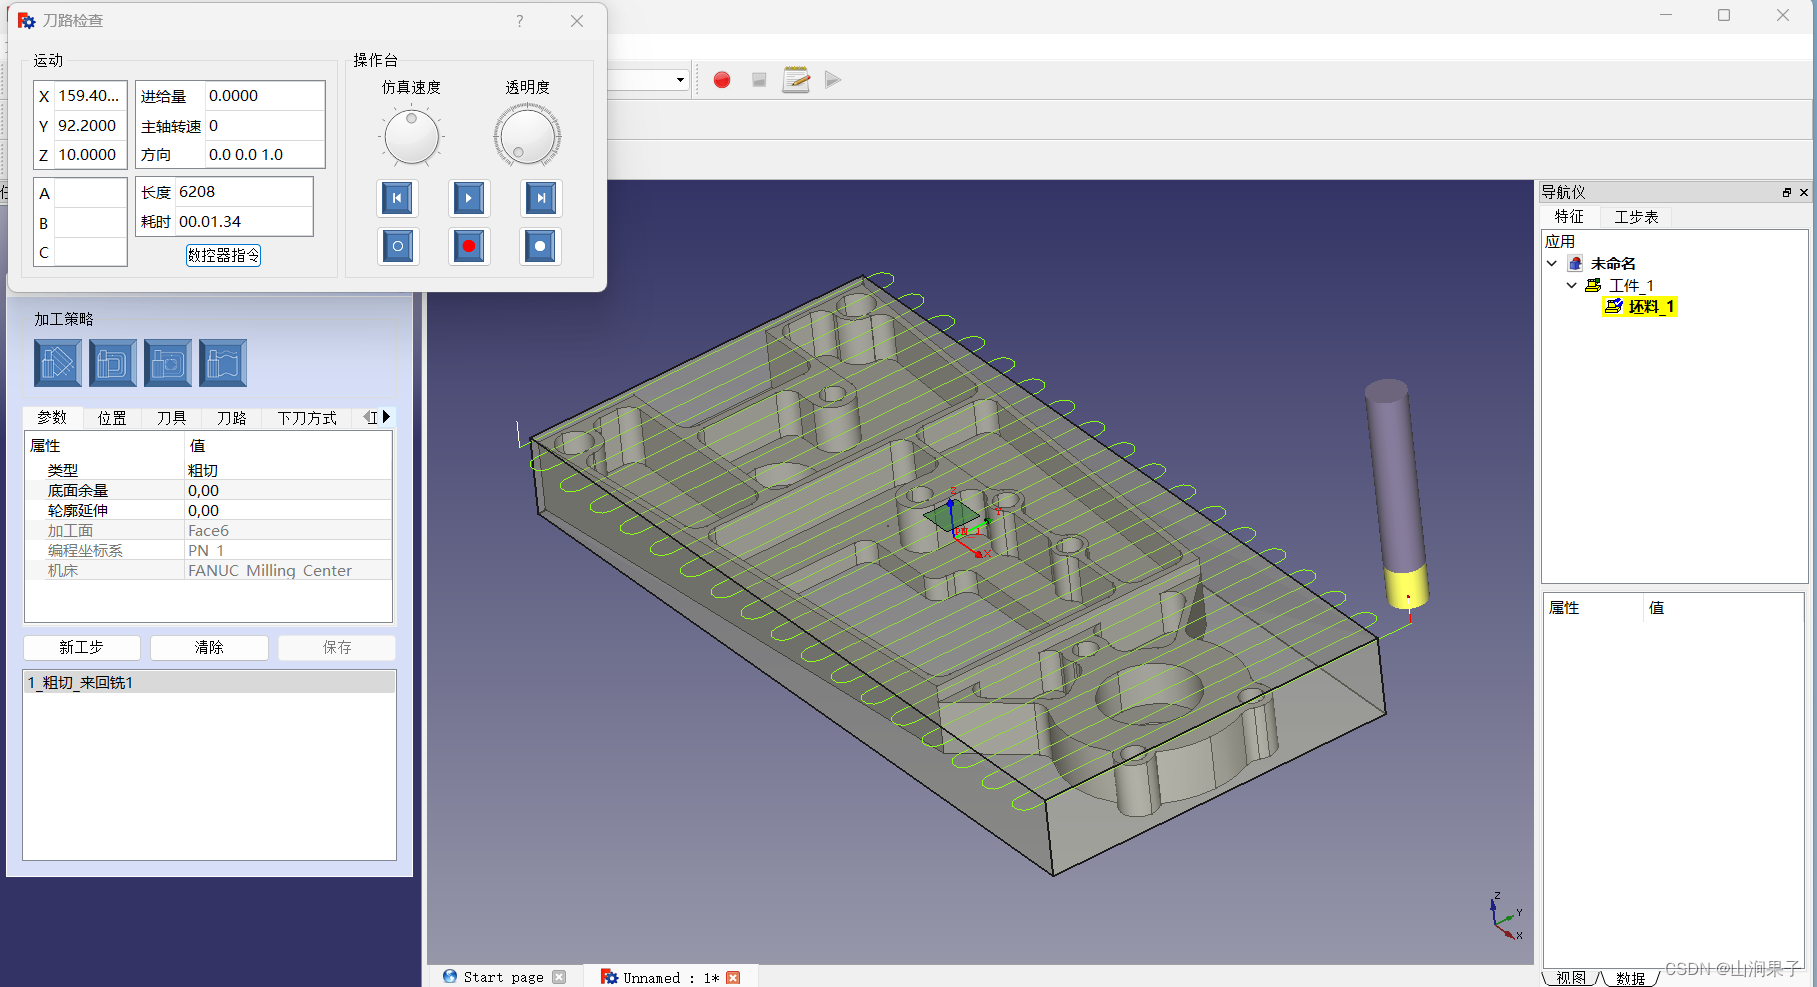Switch to the 视图 bottom tab
The image size is (1817, 987).
pos(1571,978)
